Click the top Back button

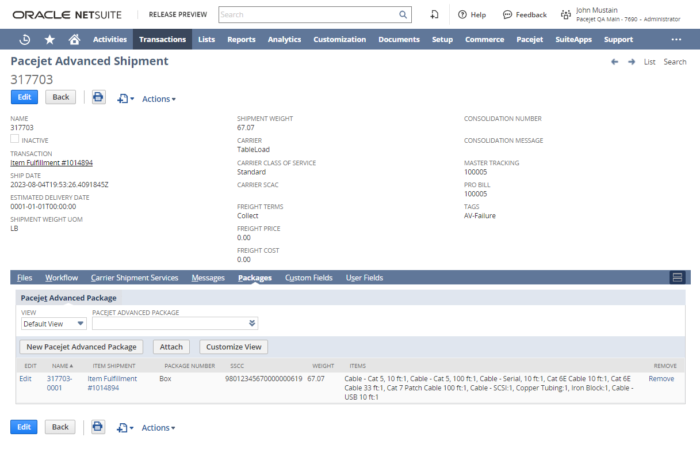tap(61, 97)
